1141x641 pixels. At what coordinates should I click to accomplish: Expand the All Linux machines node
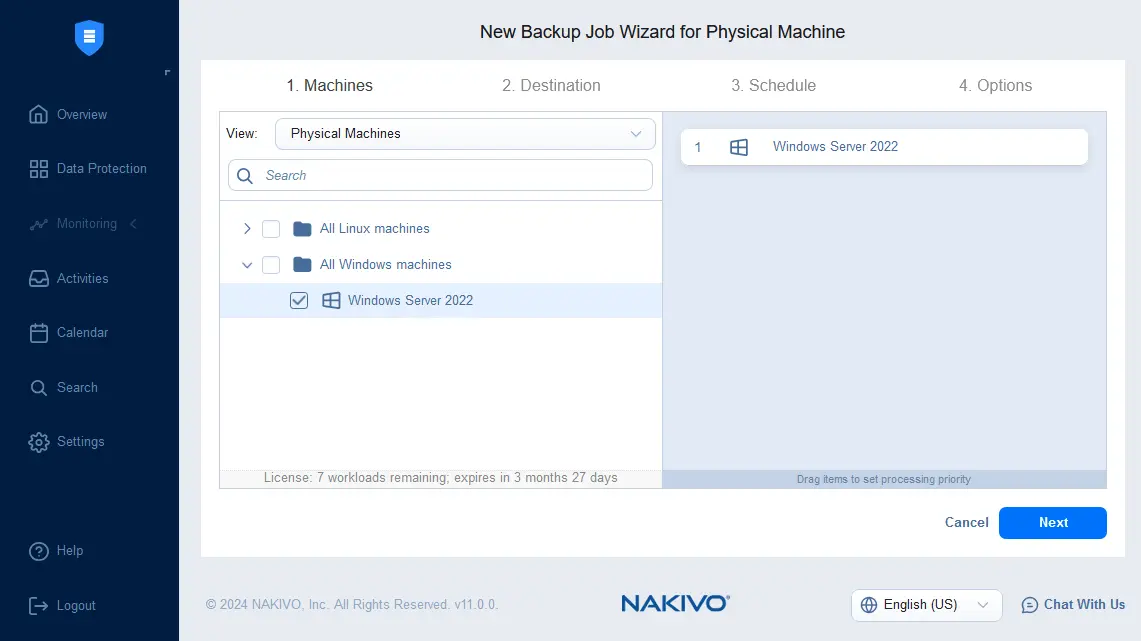247,228
